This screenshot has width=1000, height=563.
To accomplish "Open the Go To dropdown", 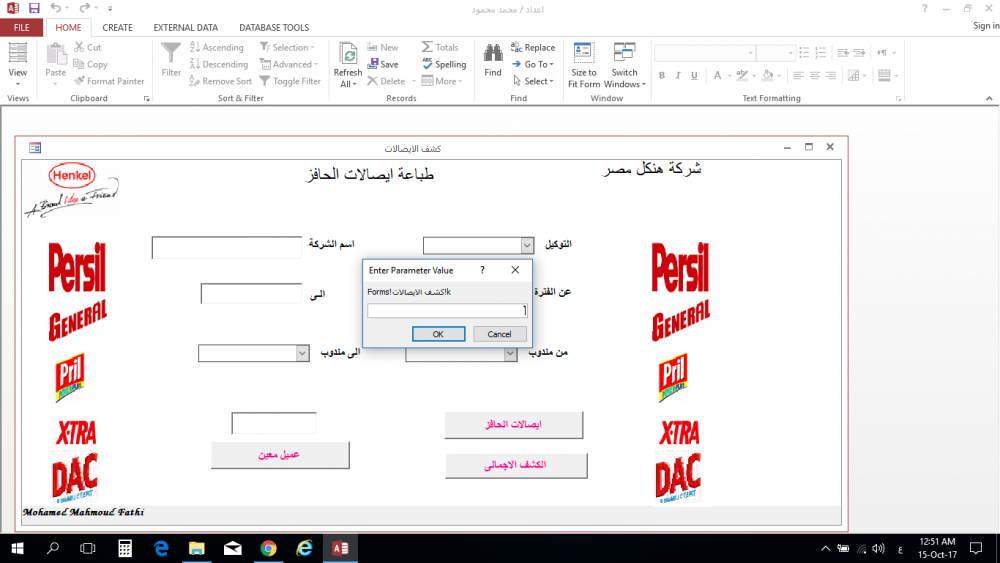I will pos(533,64).
